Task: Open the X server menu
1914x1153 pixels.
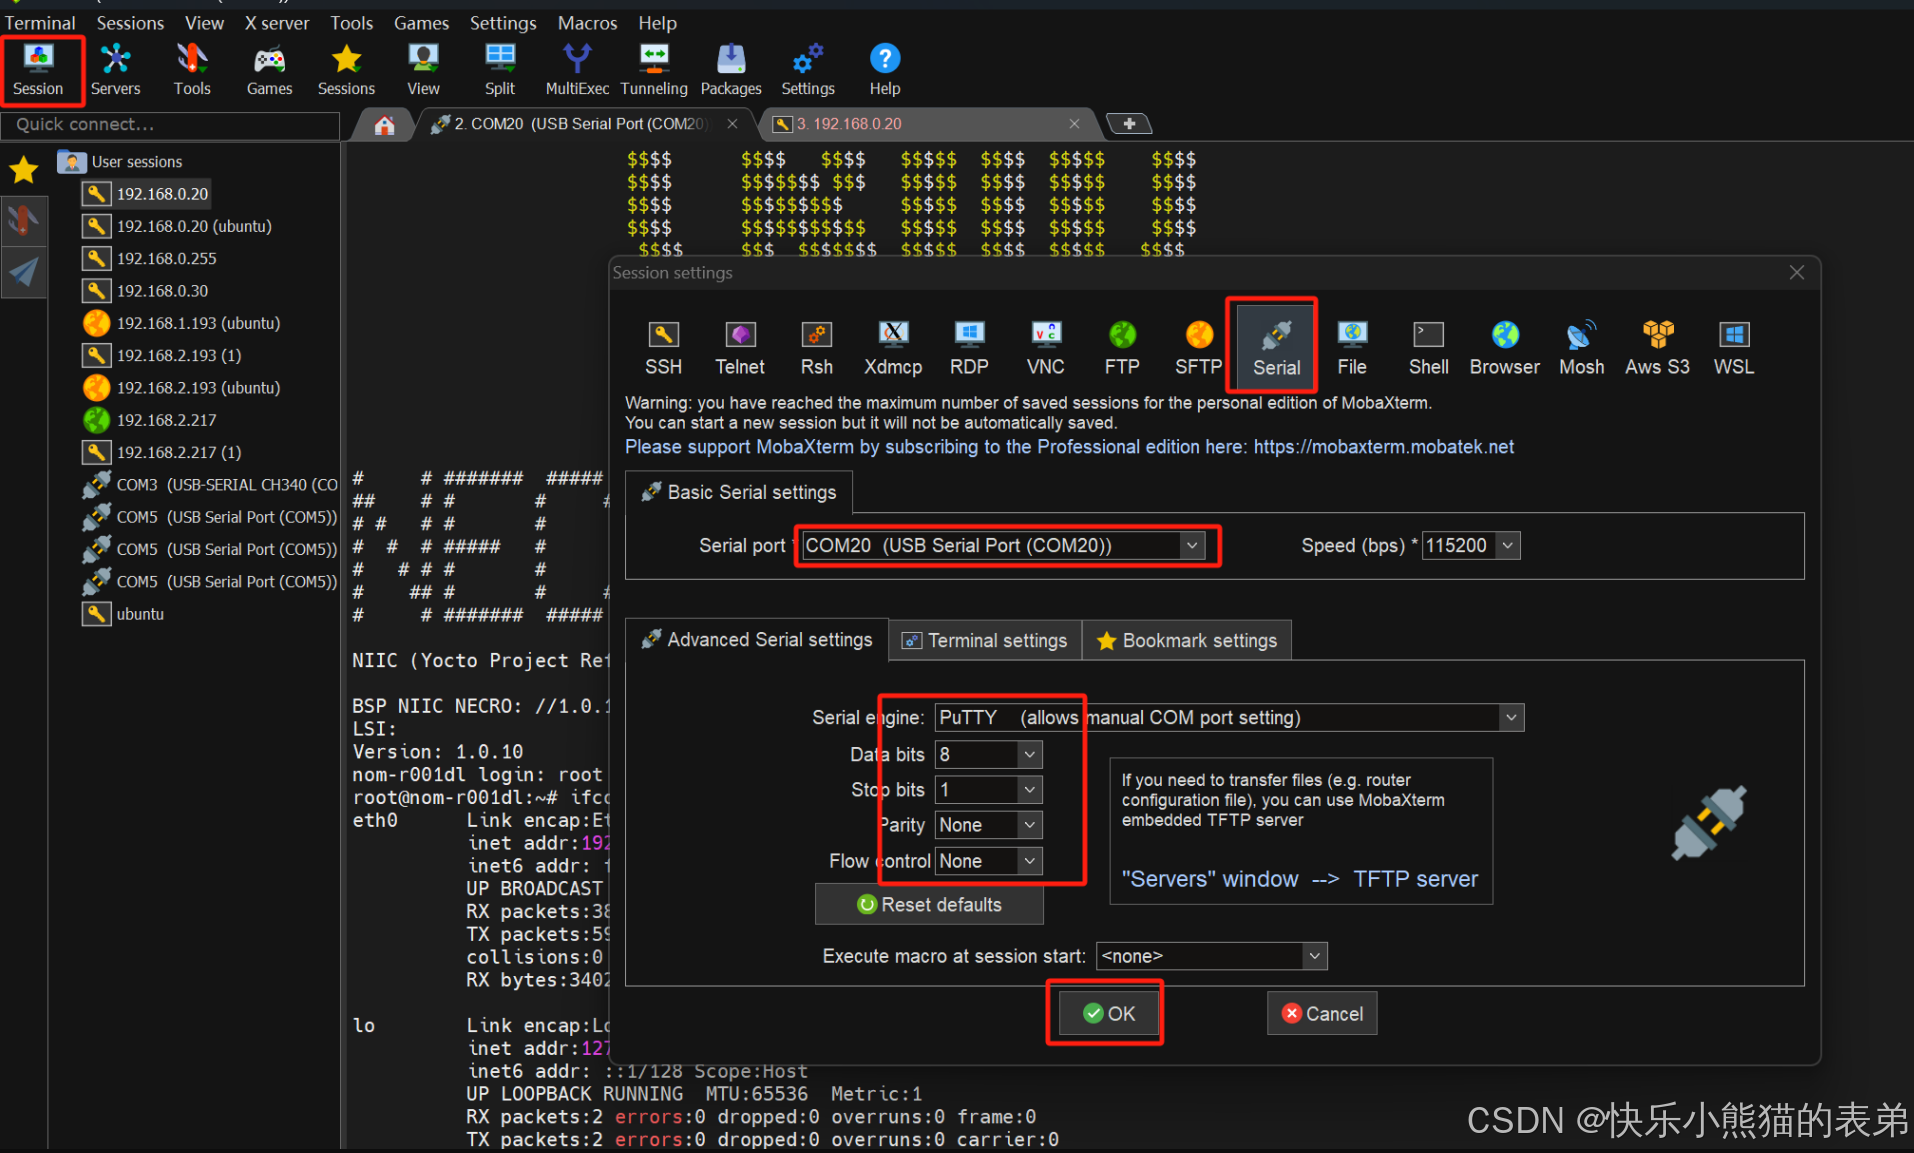Action: [x=277, y=22]
